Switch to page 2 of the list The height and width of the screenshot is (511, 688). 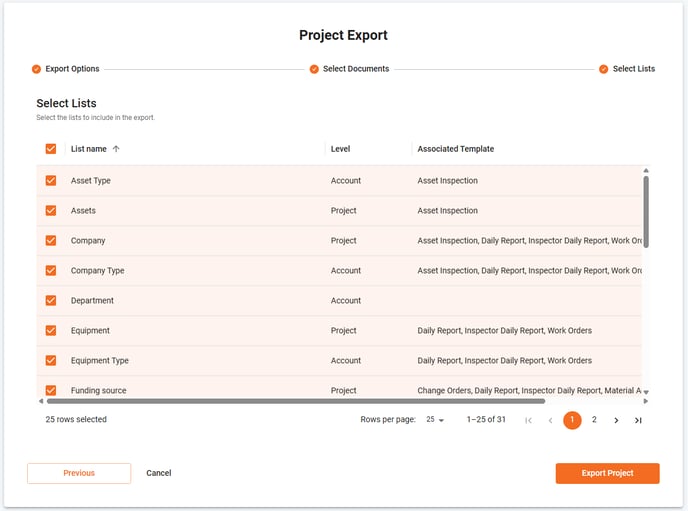tap(594, 420)
